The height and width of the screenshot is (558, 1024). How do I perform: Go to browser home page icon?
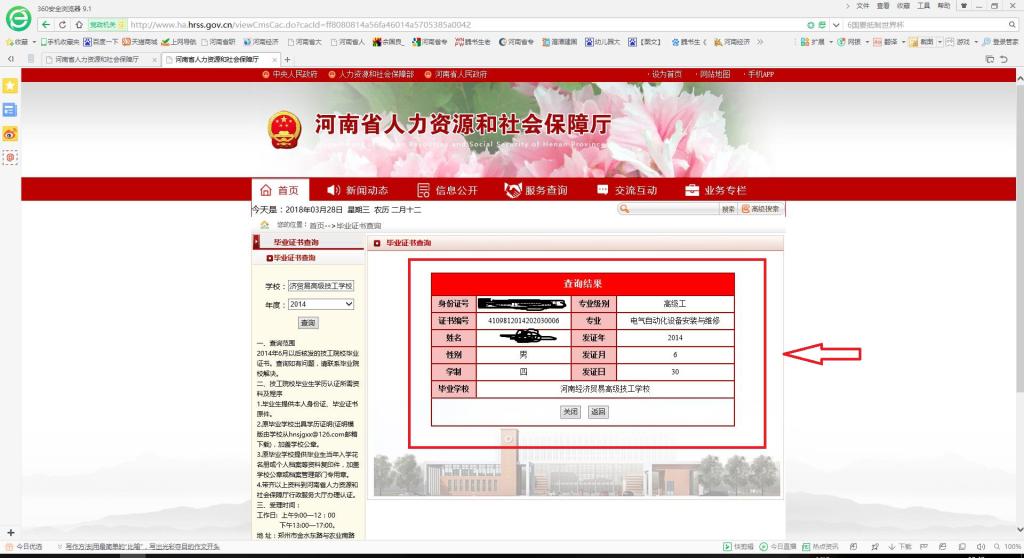click(x=78, y=24)
